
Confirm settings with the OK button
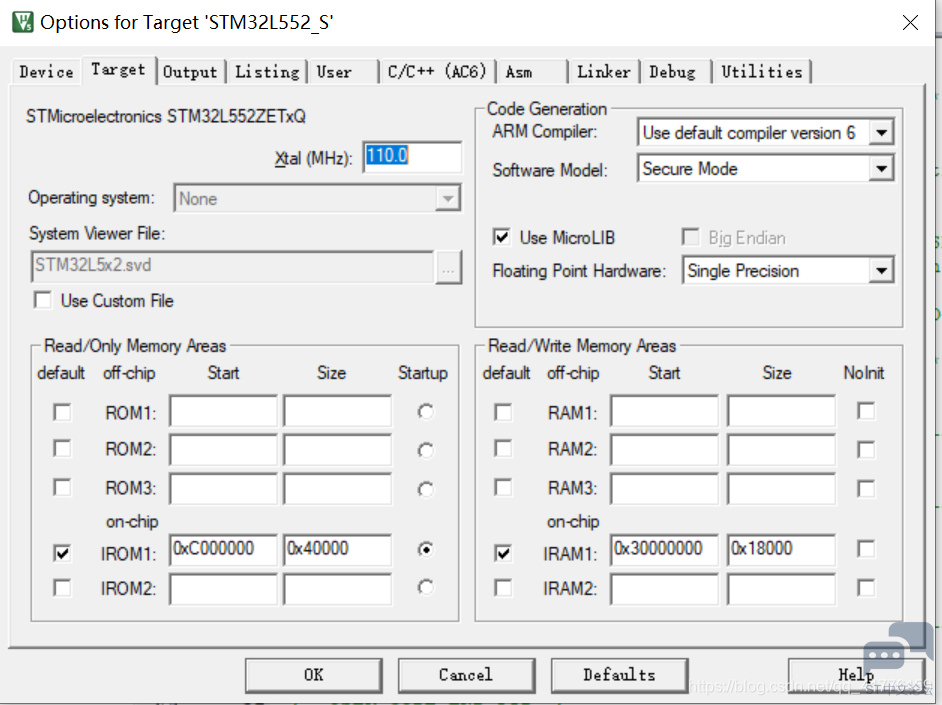[x=314, y=675]
